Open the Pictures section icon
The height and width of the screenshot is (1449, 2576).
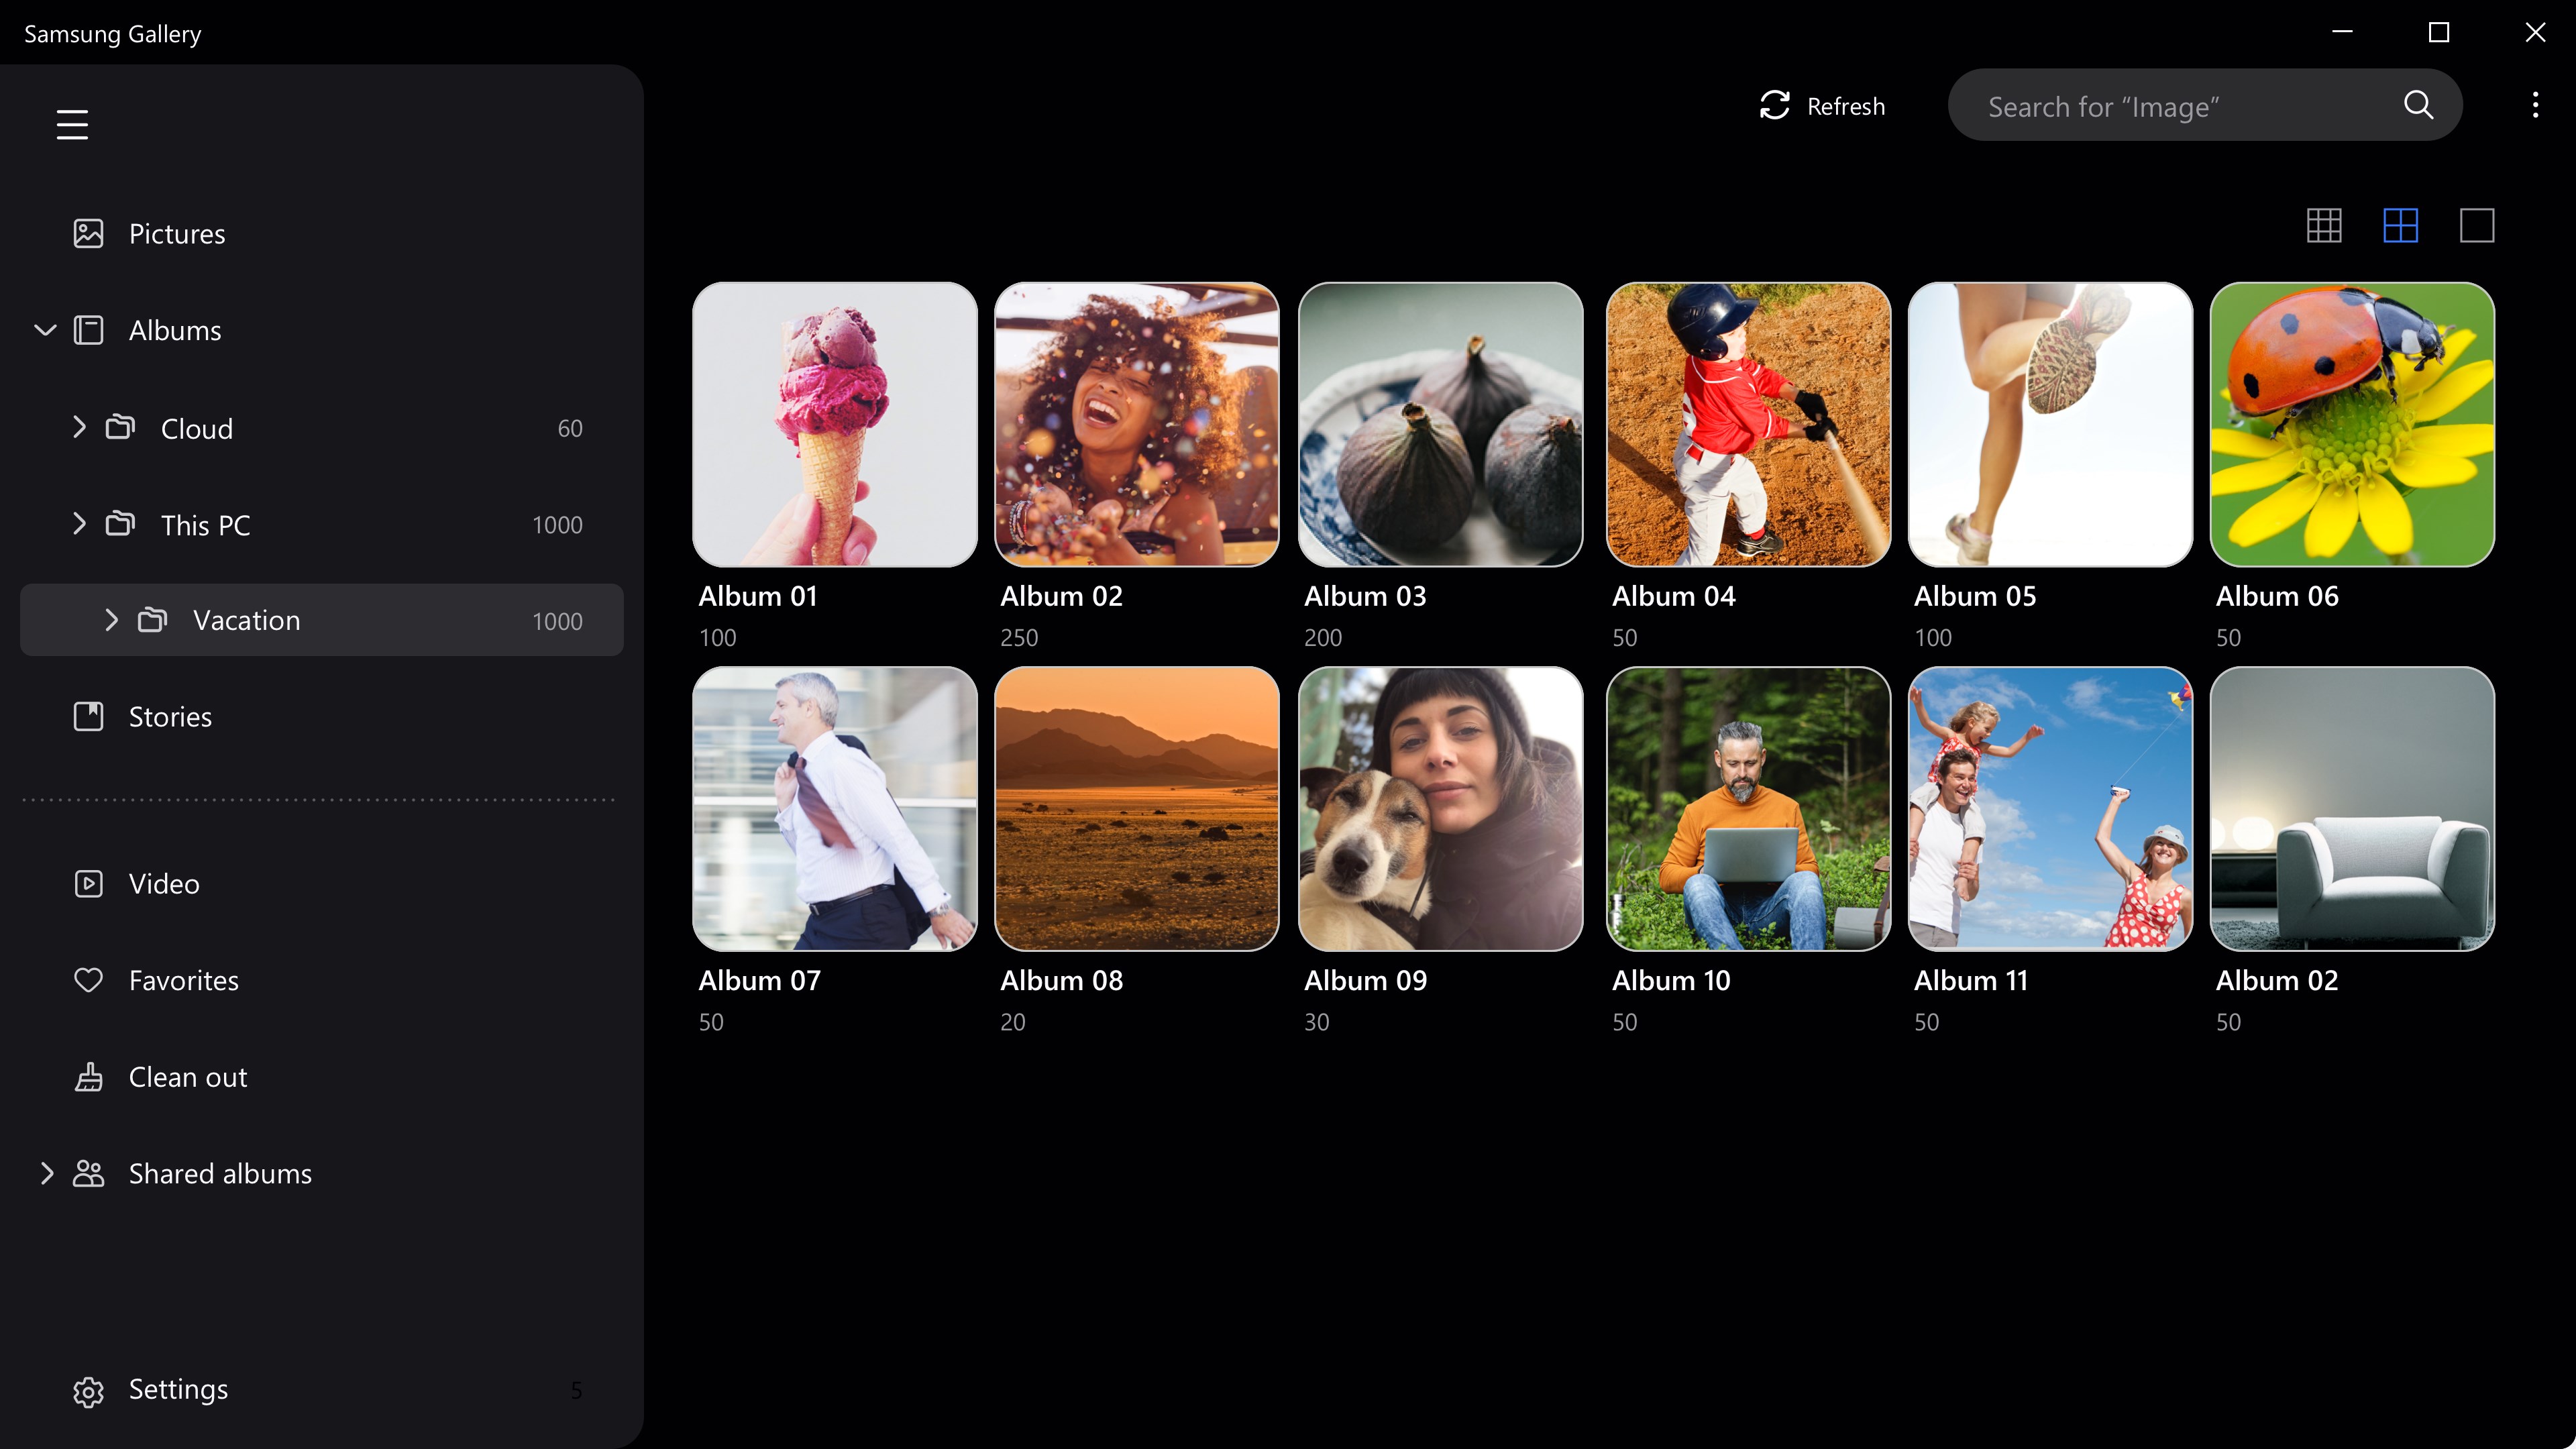tap(89, 233)
